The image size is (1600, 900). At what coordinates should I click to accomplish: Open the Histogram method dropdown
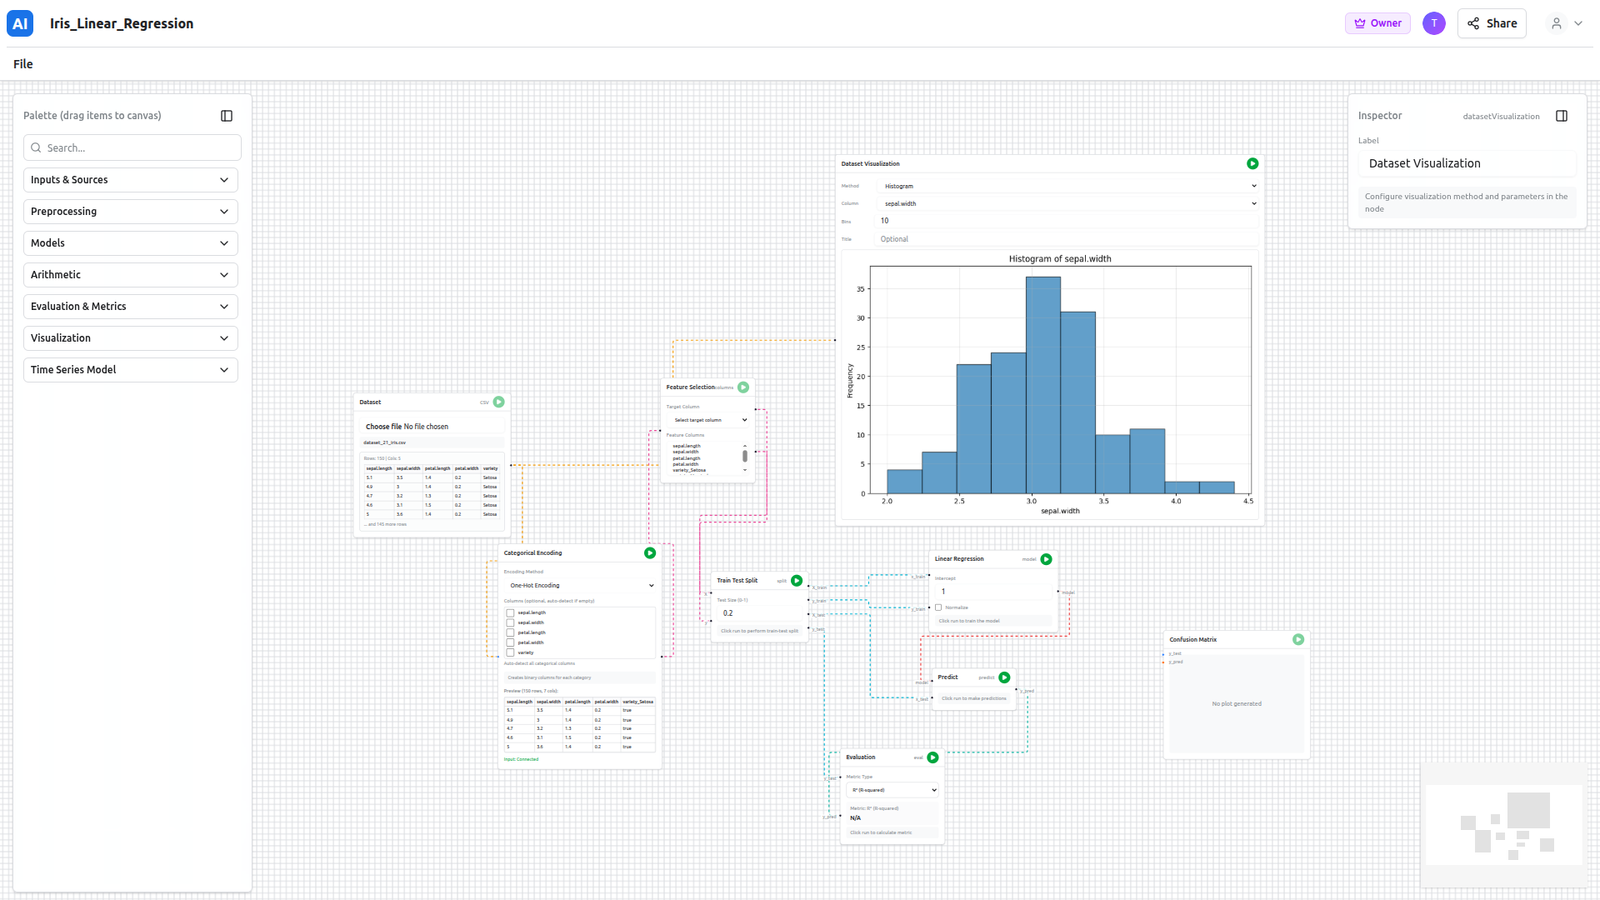(x=1067, y=186)
